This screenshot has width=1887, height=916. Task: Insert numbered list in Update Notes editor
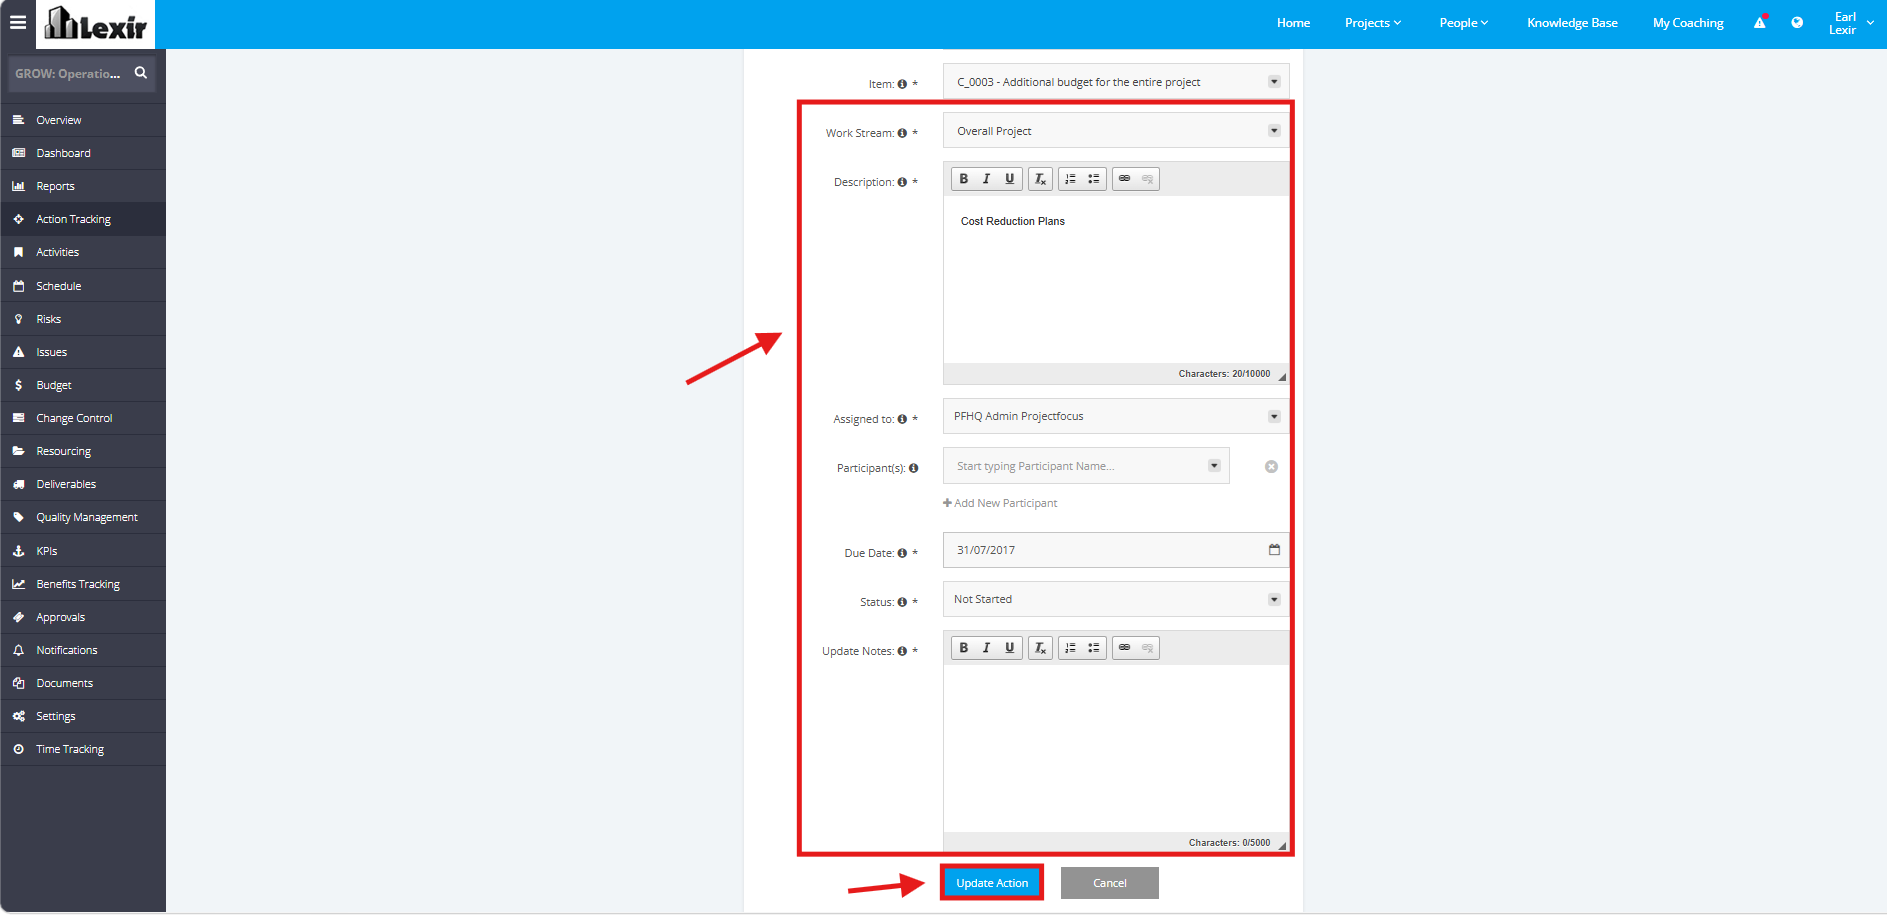point(1070,648)
